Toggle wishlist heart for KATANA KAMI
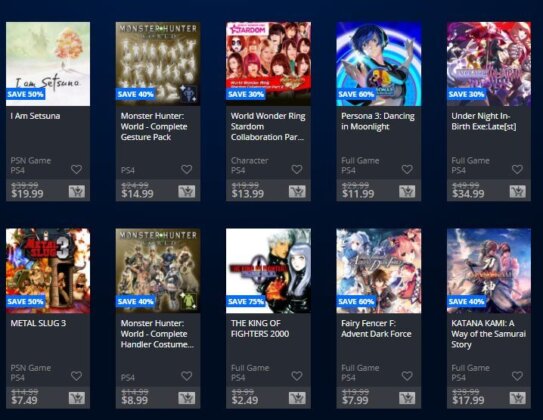Image resolution: width=543 pixels, height=420 pixels. coord(517,376)
